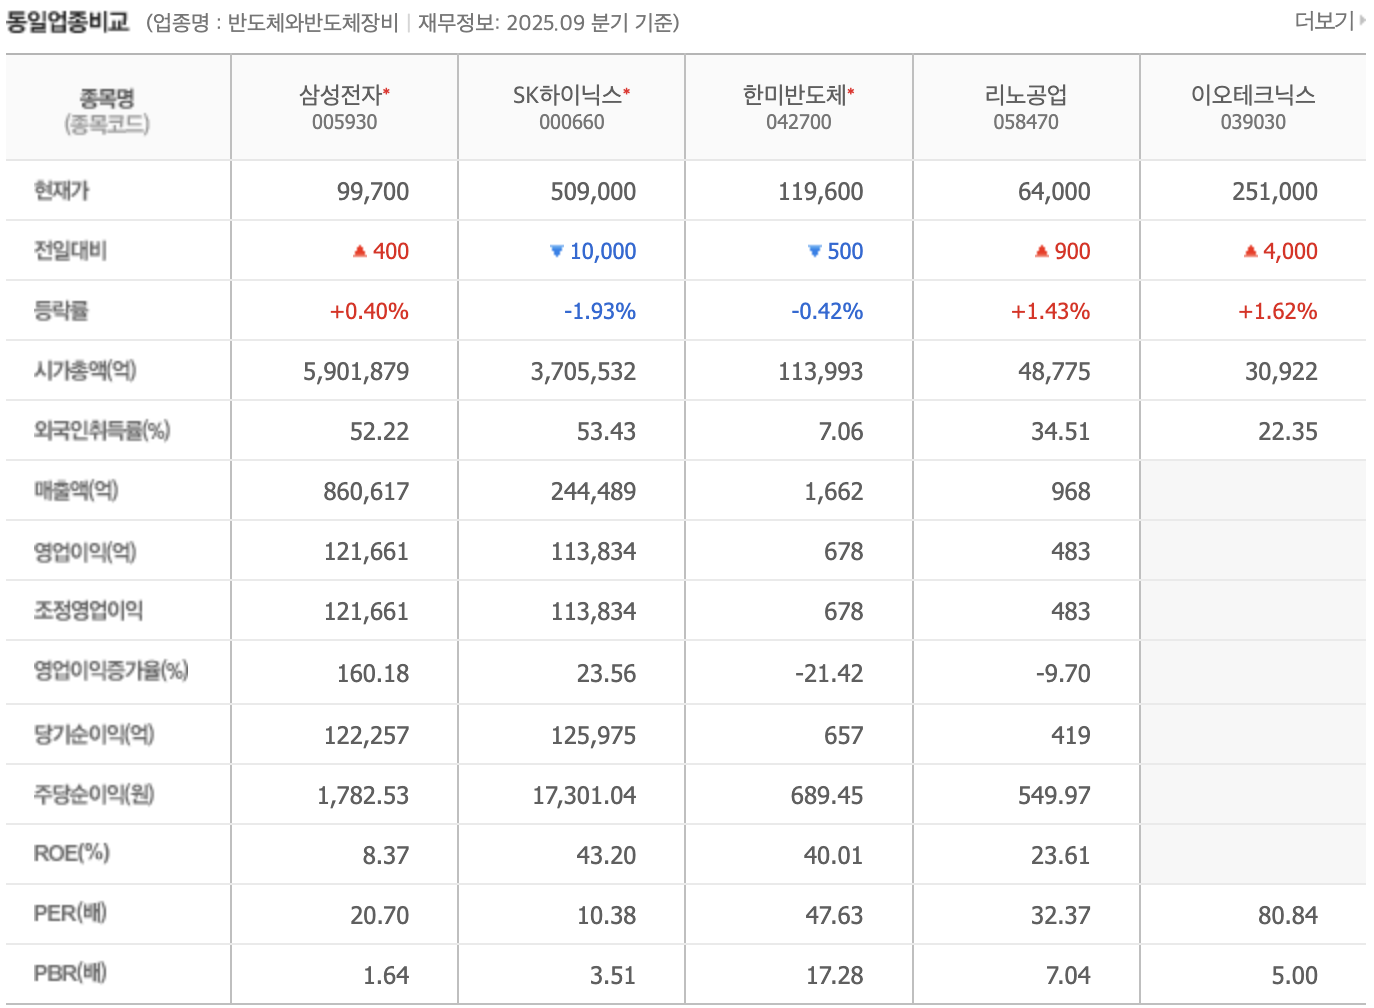
Task: Click 리노공업 current price 64,000
Action: 1054,191
